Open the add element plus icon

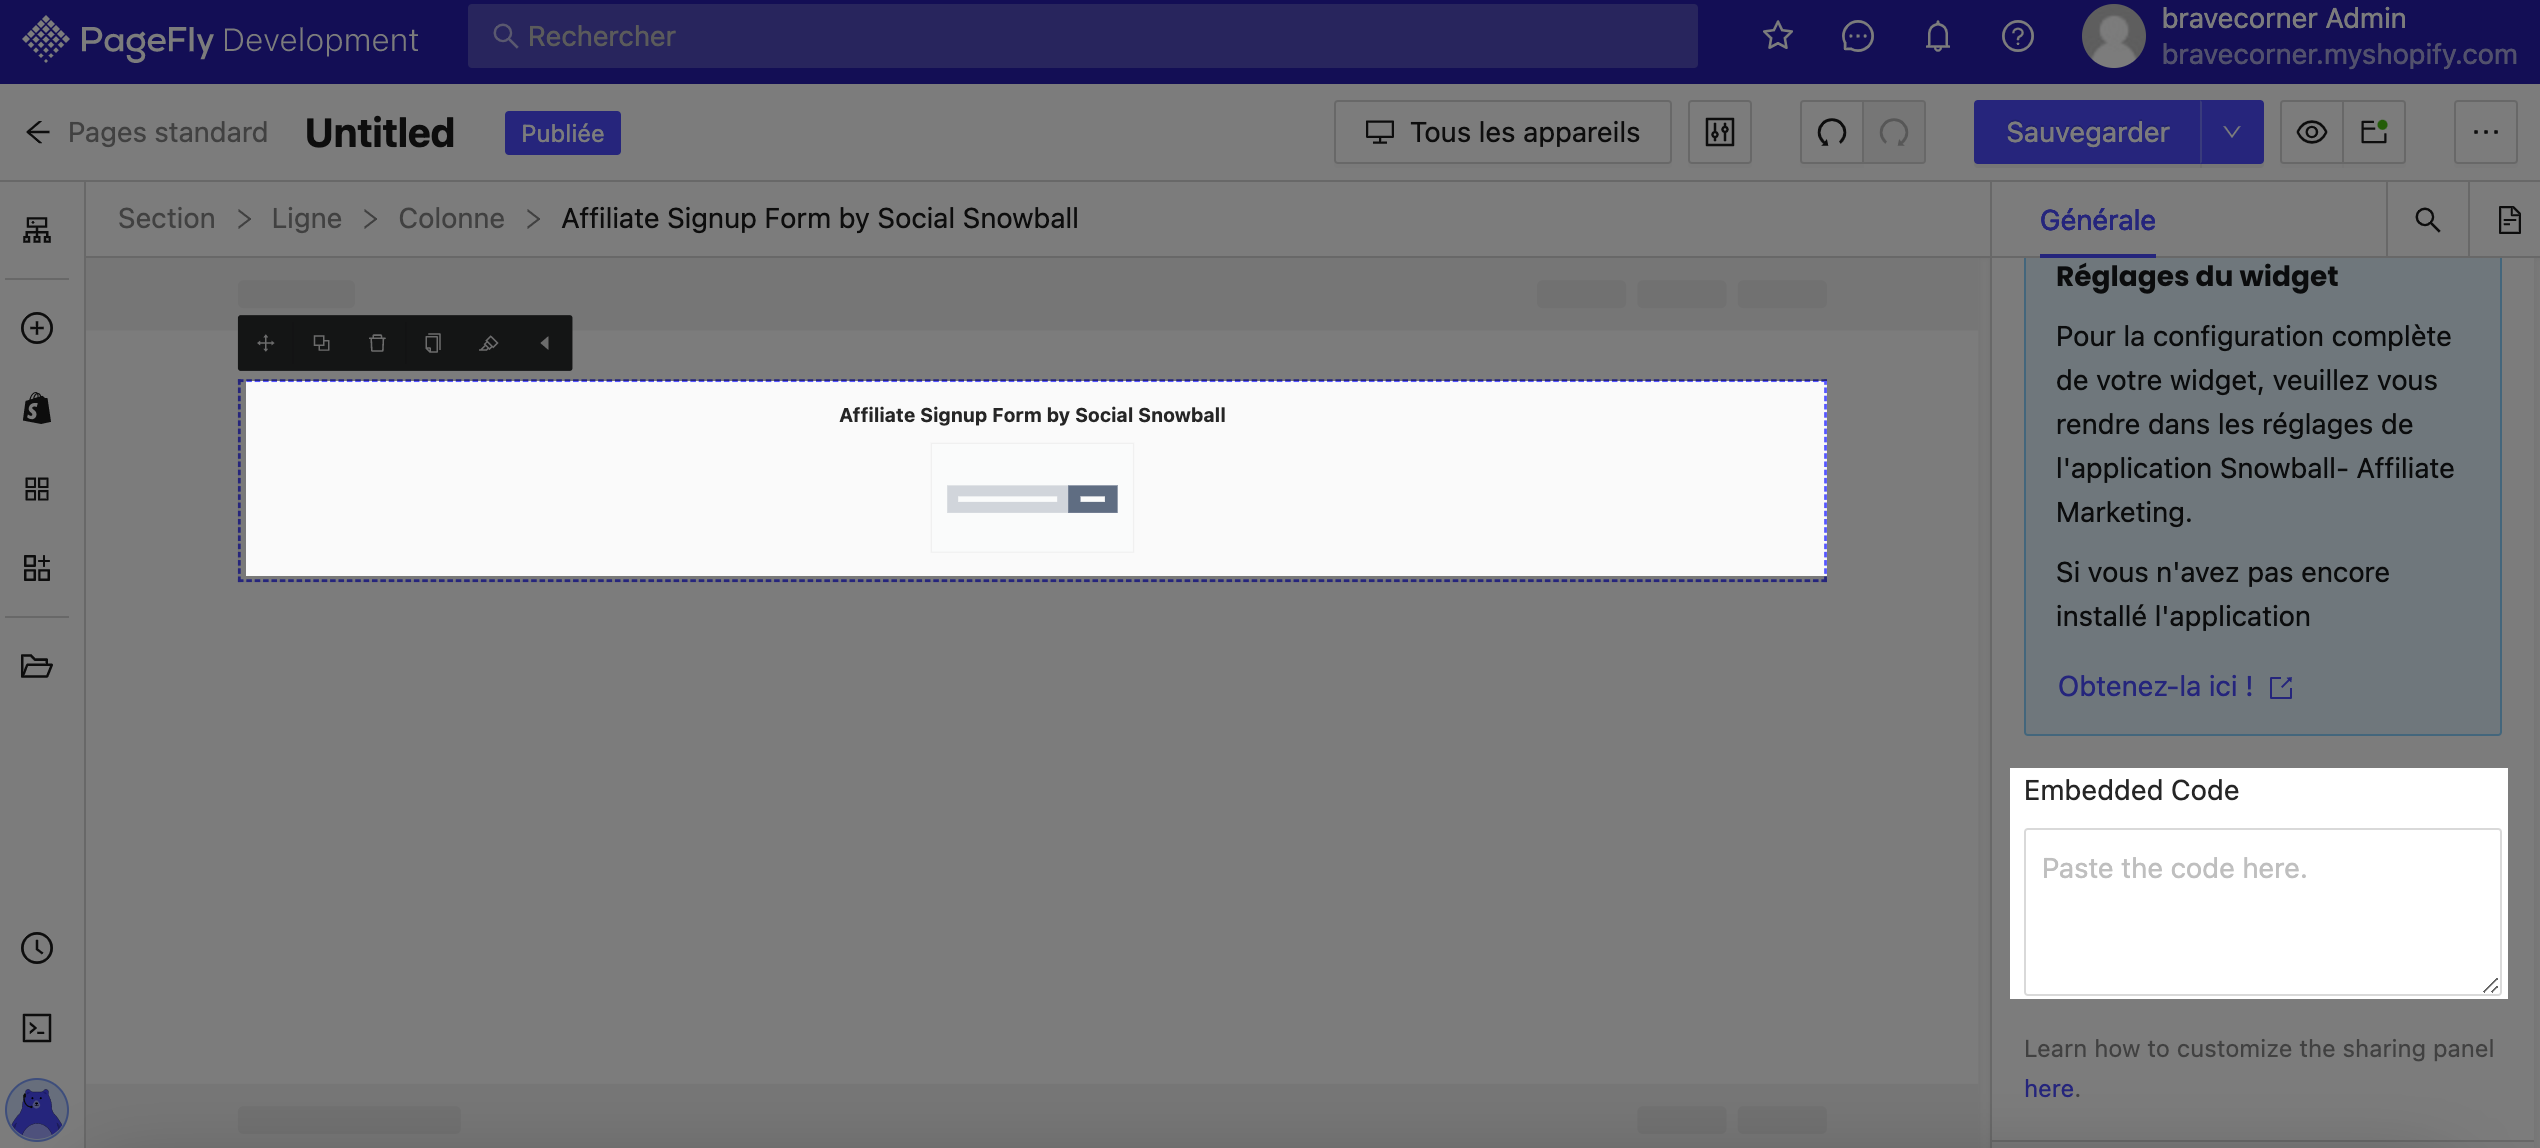tap(37, 328)
